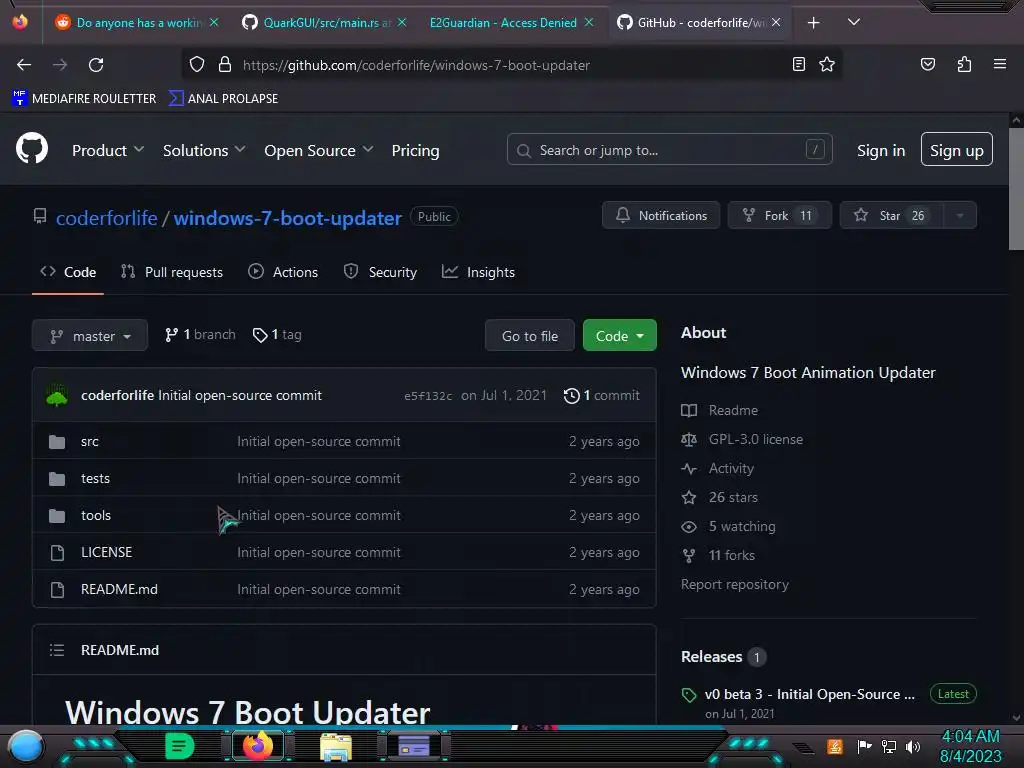Click Report repository link
Image resolution: width=1024 pixels, height=768 pixels.
tap(735, 584)
